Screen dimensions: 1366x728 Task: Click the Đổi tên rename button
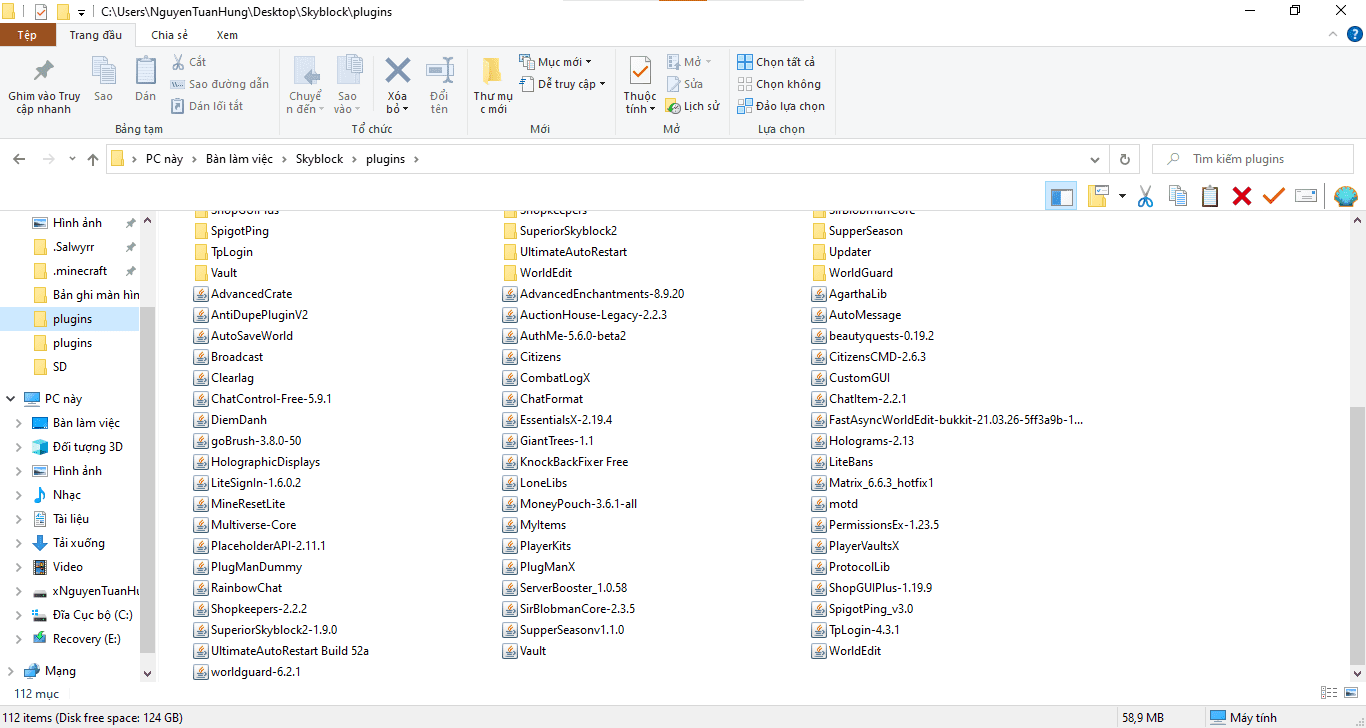[440, 85]
